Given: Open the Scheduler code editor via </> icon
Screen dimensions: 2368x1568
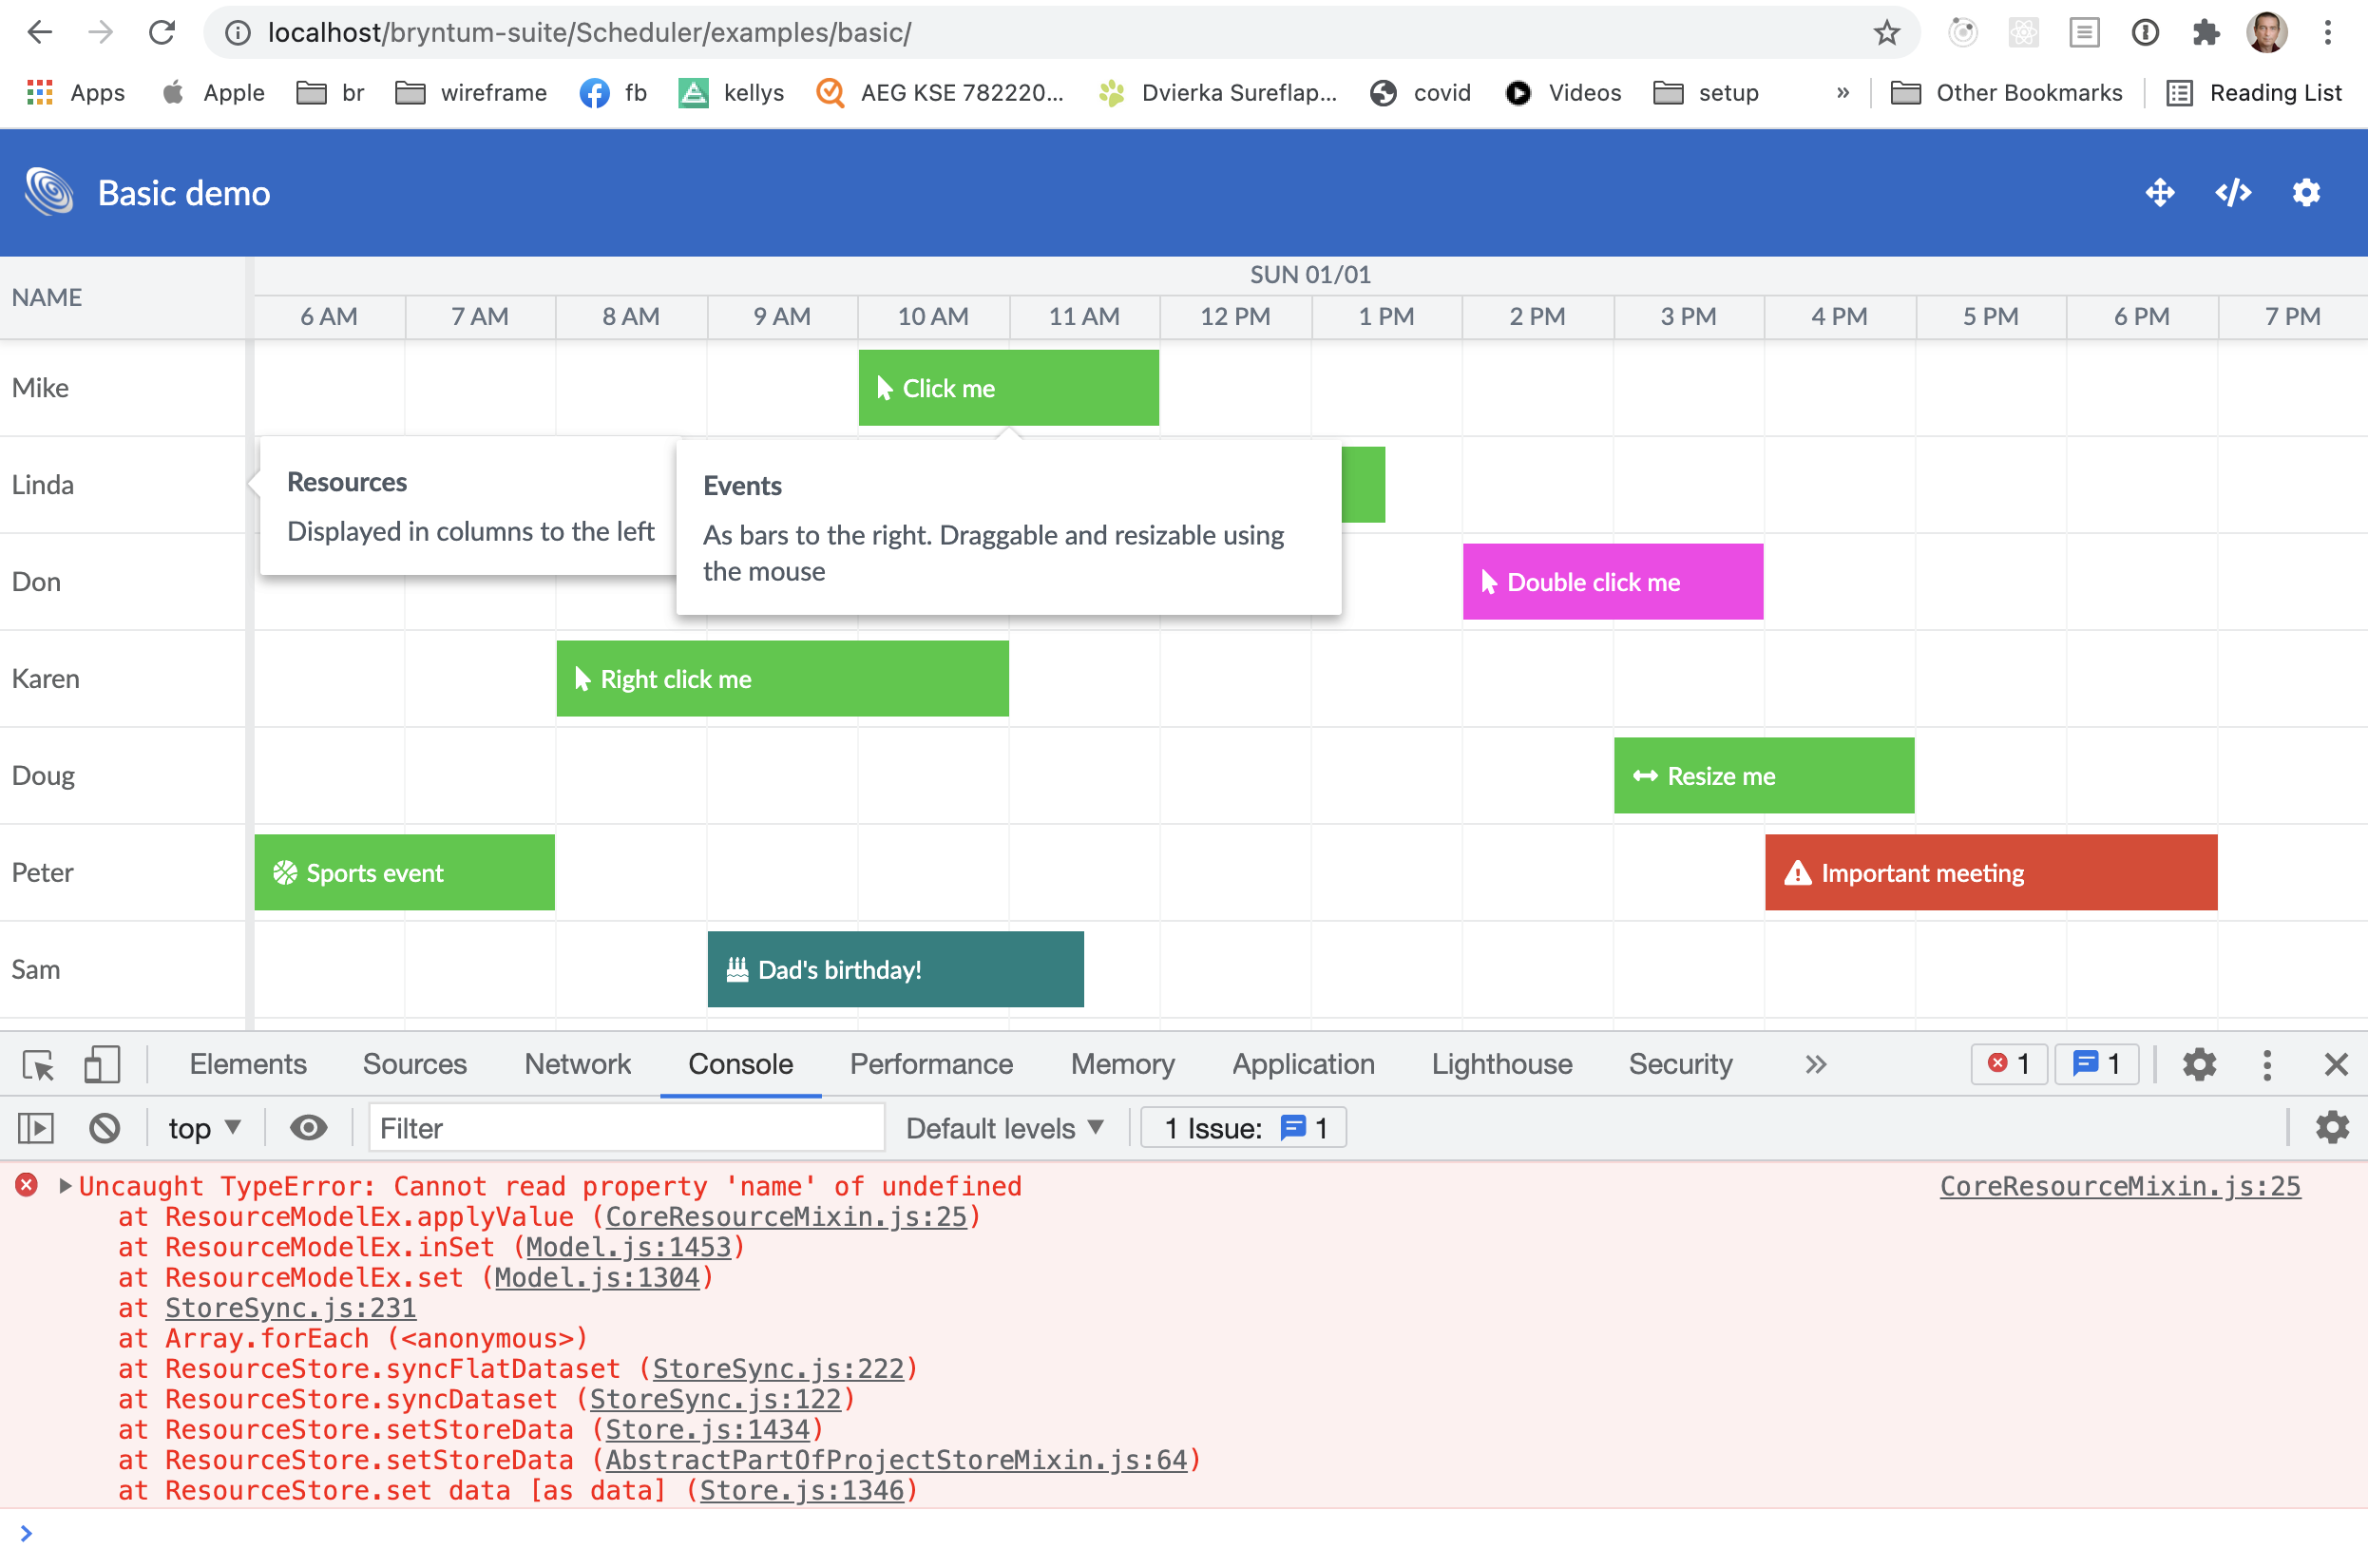Looking at the screenshot, I should (2233, 192).
